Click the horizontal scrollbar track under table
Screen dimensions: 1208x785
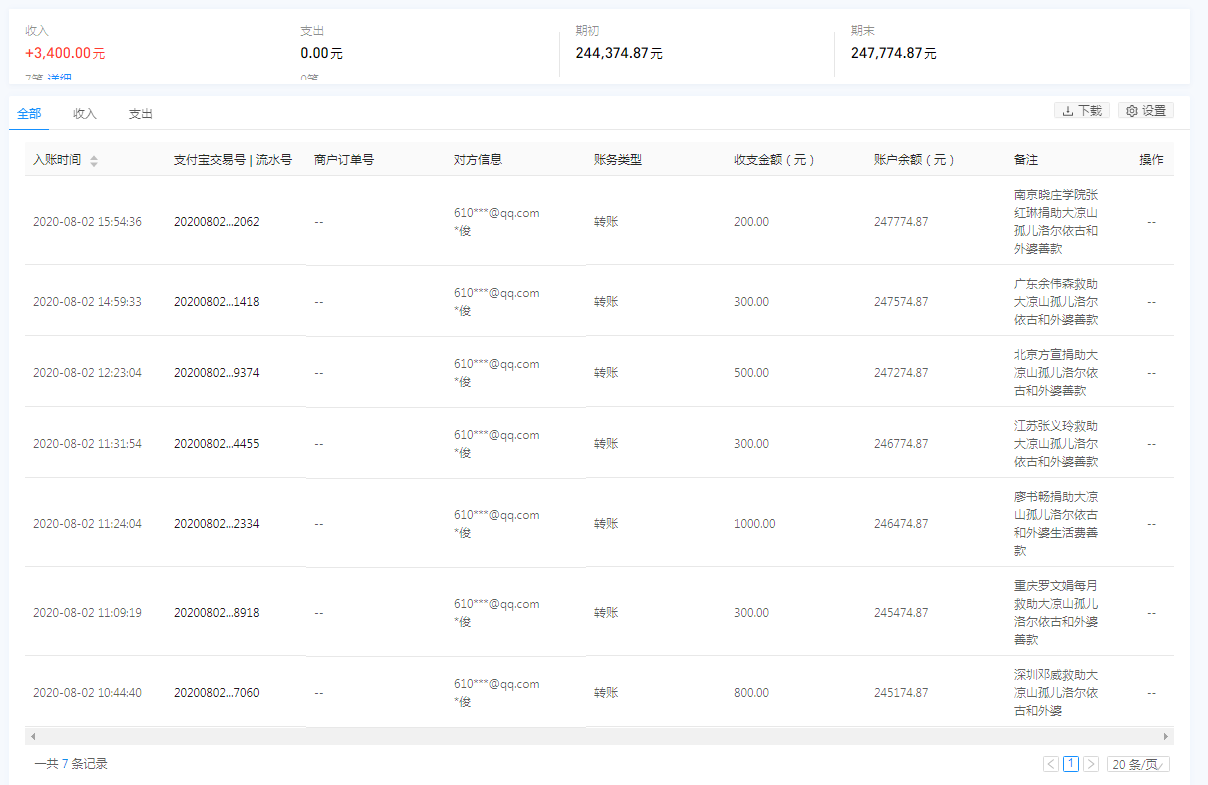pos(600,736)
